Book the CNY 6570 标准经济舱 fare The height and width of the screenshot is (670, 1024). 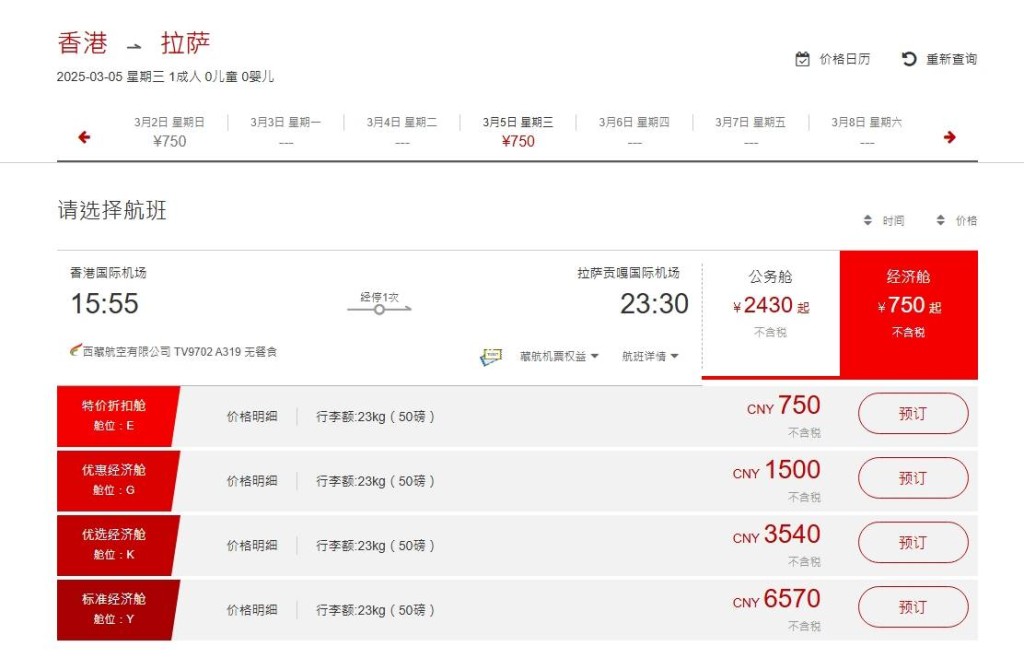(913, 607)
